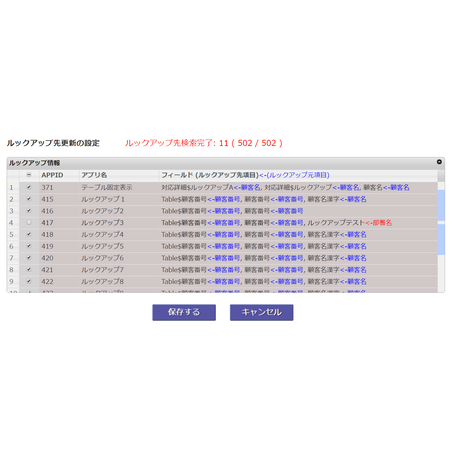
Task: Select the テーブル固定表示 row
Action: coord(222,187)
